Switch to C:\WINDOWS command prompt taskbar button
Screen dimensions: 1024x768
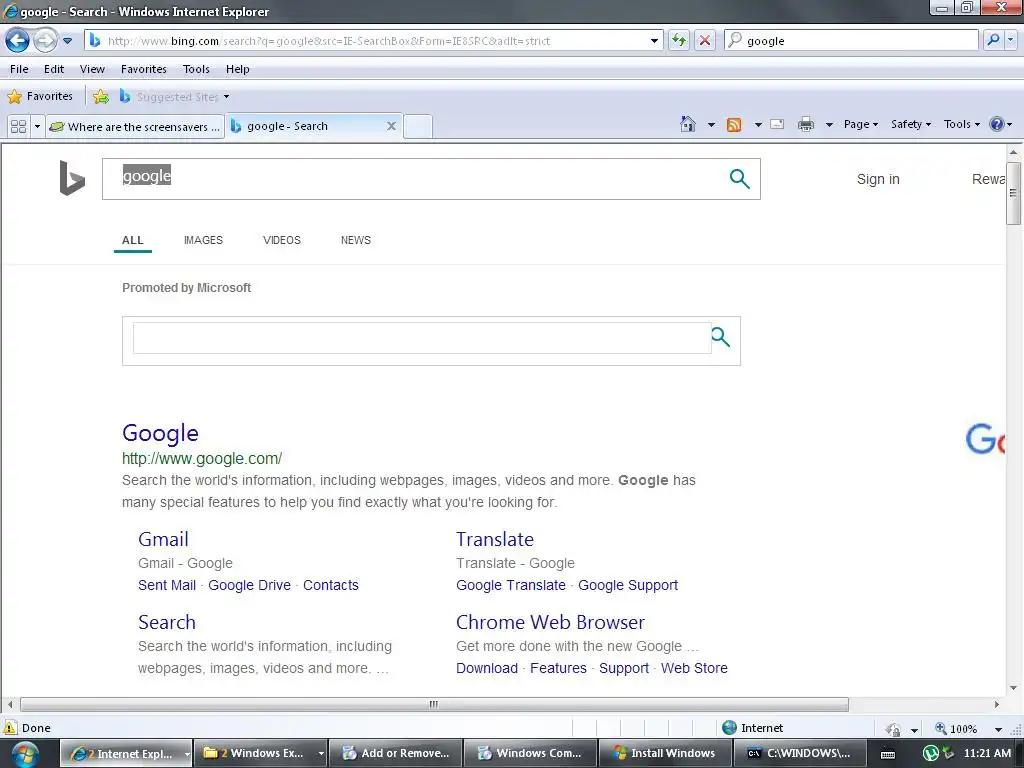799,753
